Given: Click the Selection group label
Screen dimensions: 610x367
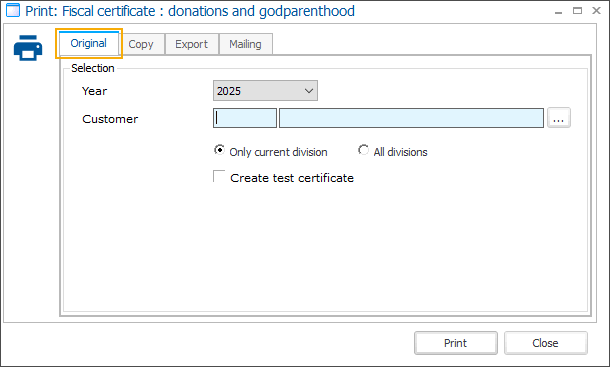Looking at the screenshot, I should tap(93, 68).
